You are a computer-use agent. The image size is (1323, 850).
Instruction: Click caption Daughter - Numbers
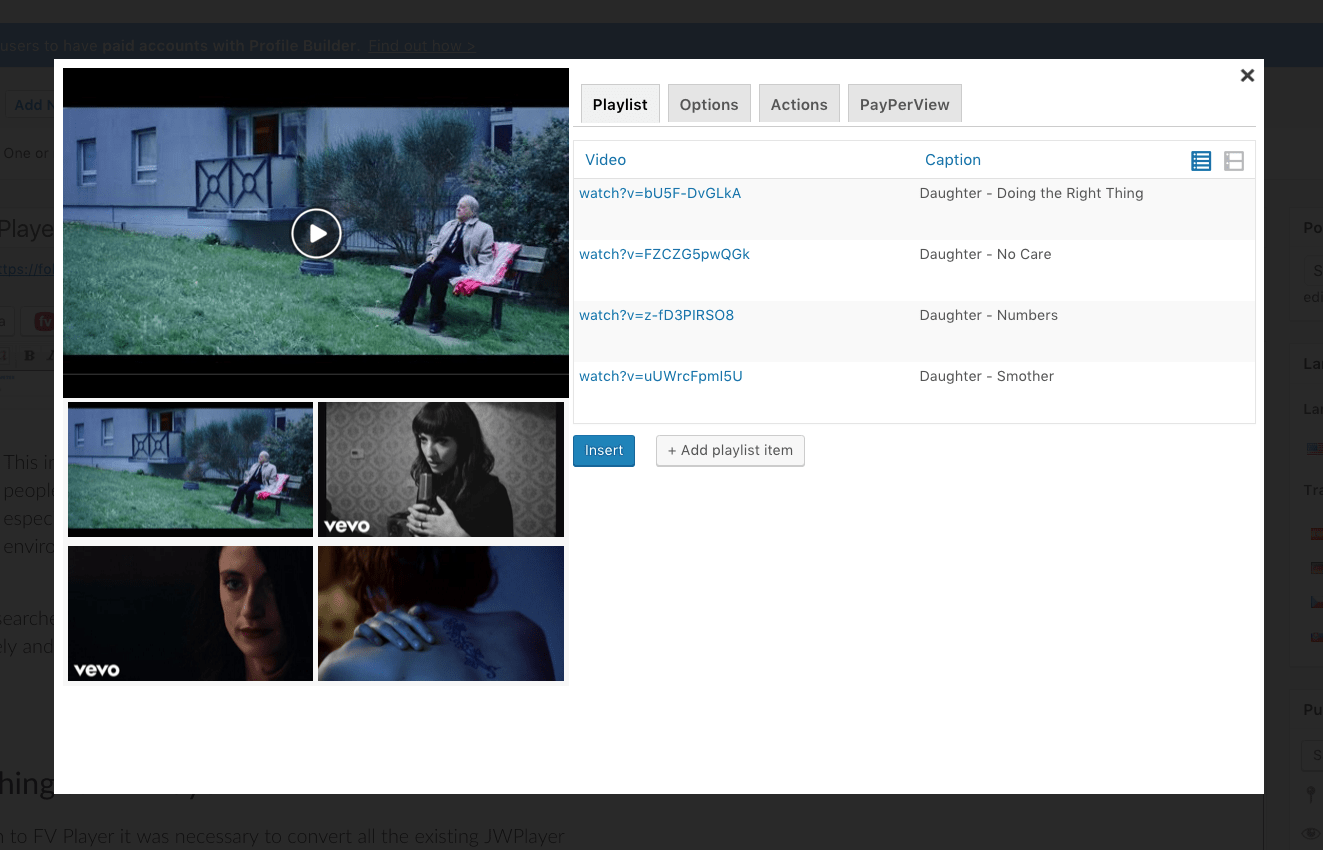click(x=988, y=315)
